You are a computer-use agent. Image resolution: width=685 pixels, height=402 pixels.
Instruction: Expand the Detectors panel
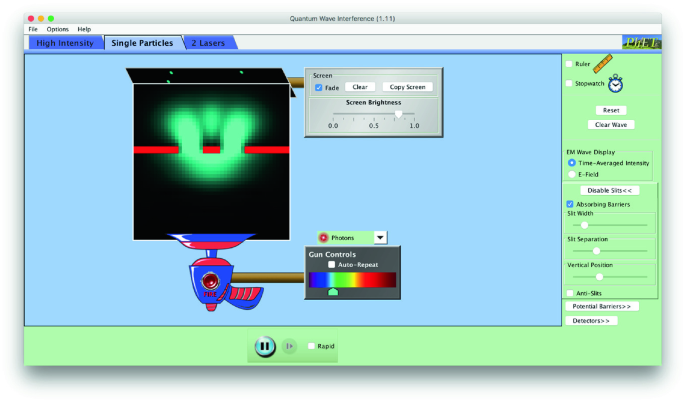coord(591,320)
